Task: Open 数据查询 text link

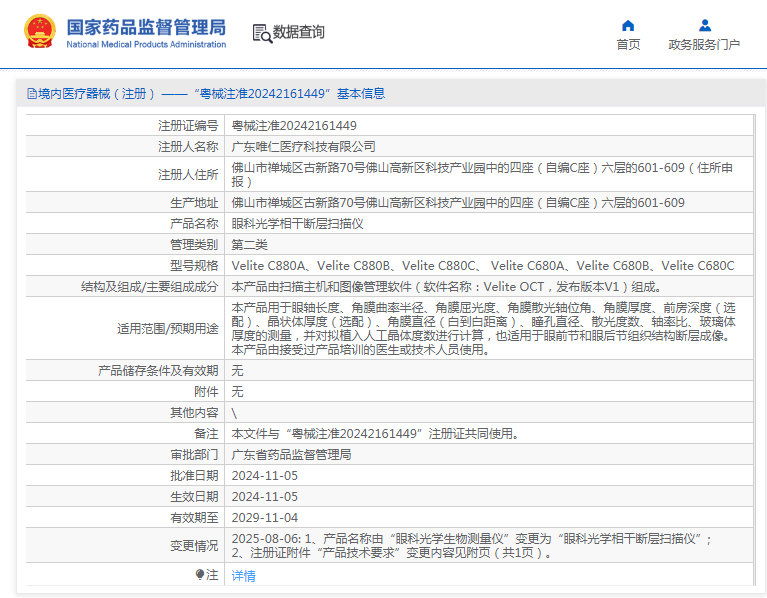Action: tap(299, 32)
